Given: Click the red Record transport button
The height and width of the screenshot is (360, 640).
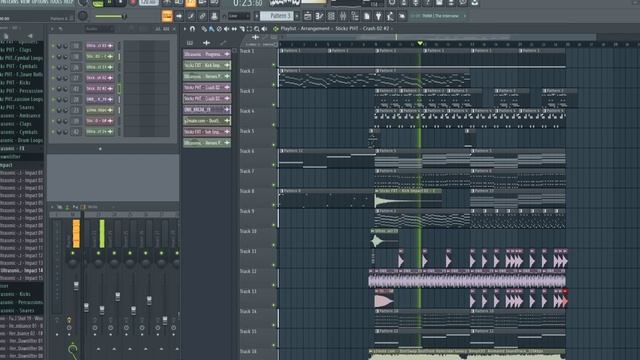Looking at the screenshot, I should [x=133, y=2].
